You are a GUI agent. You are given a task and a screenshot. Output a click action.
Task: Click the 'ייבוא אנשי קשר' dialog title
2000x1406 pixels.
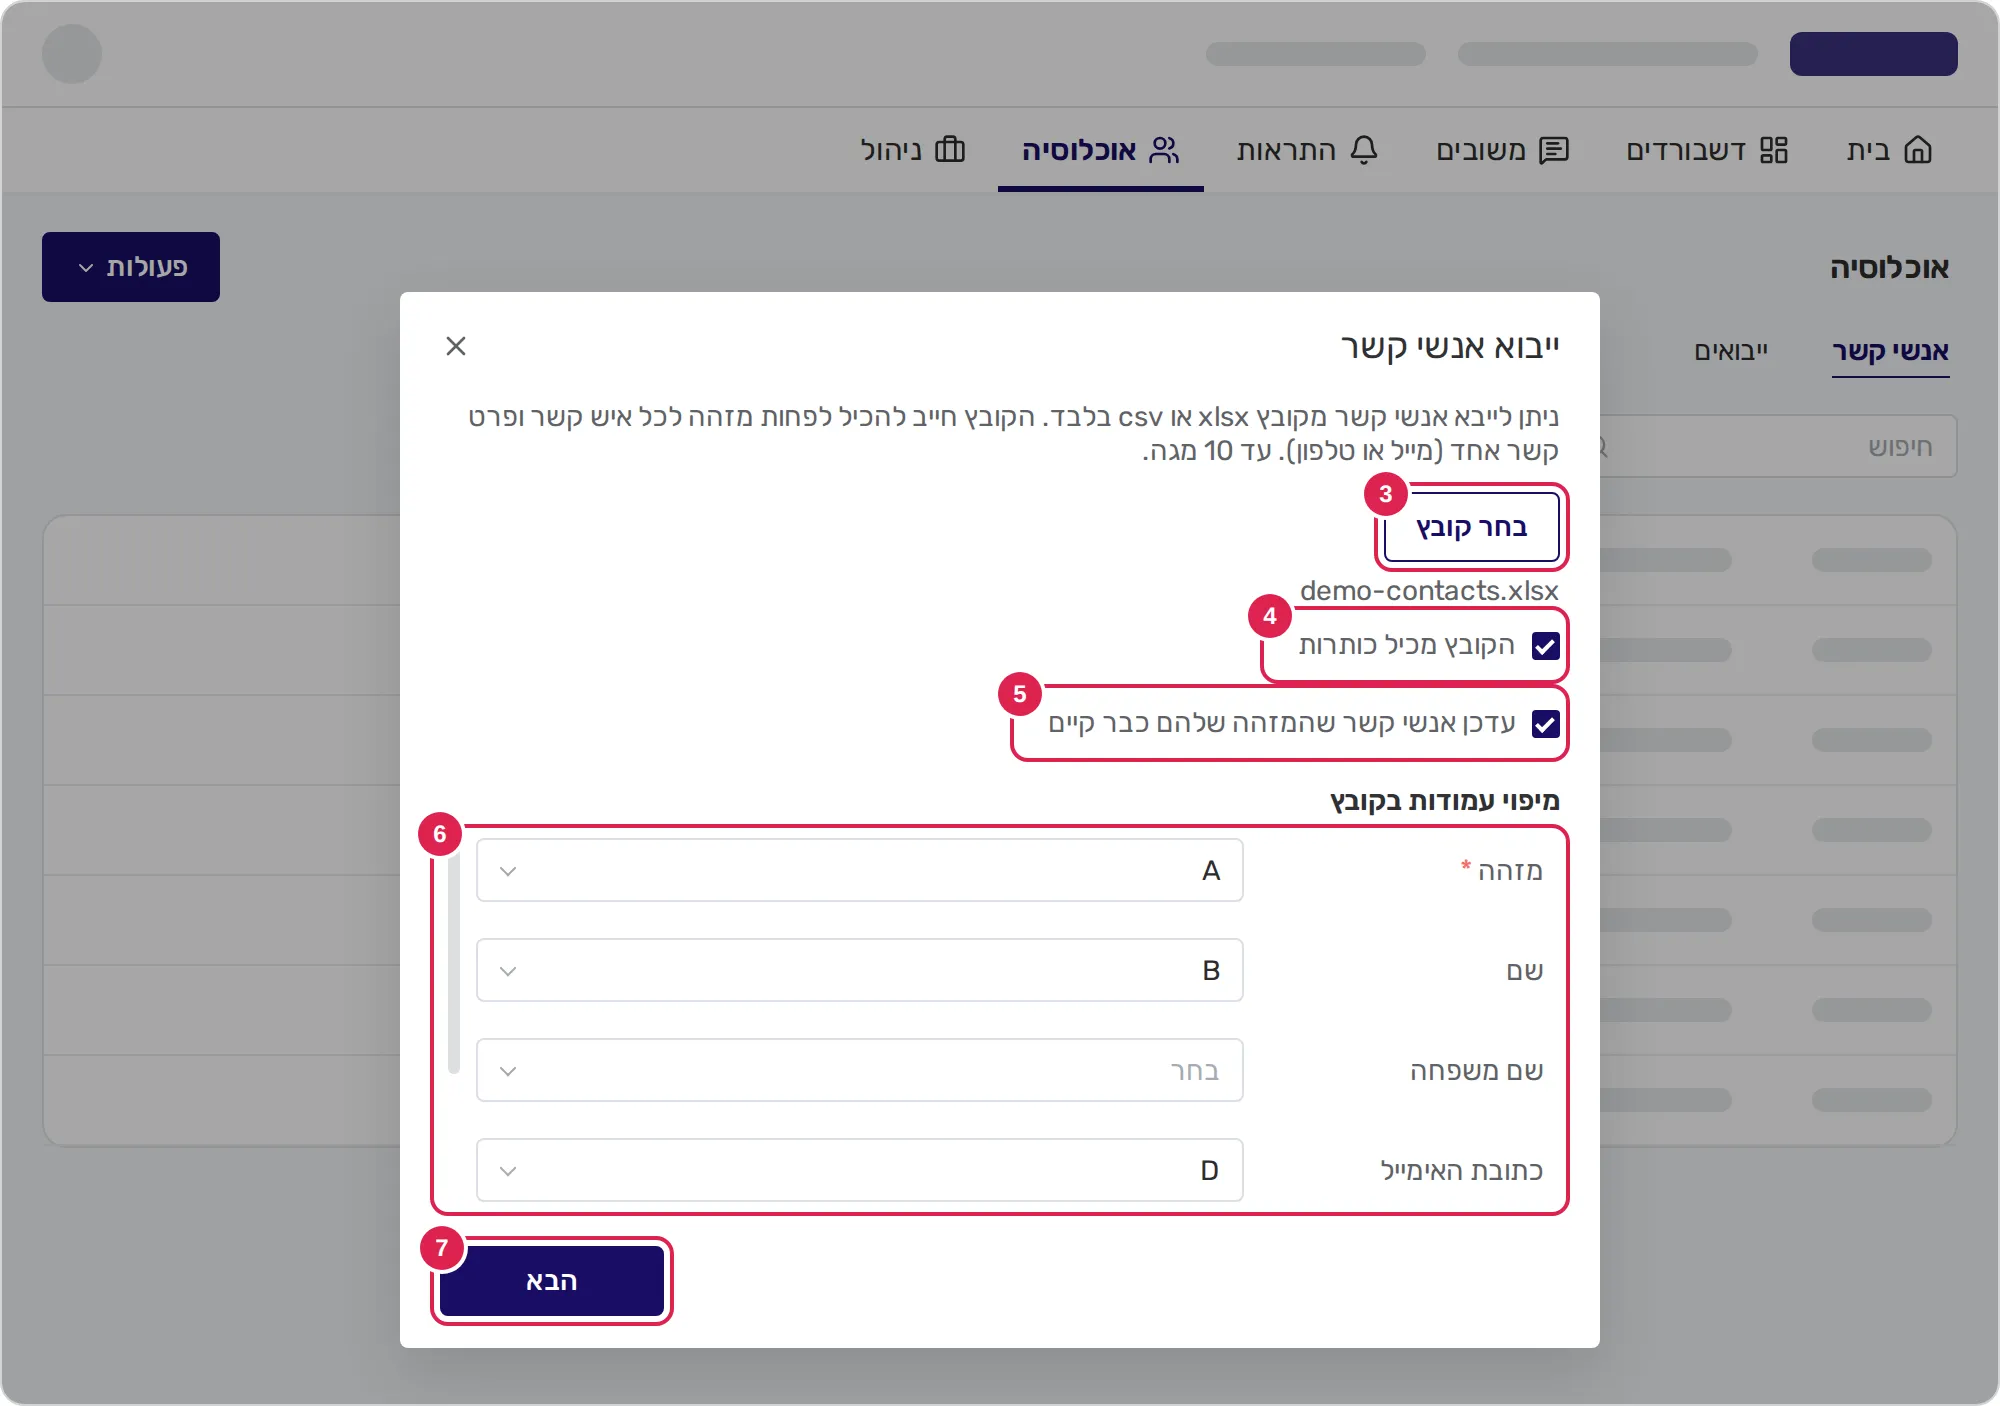tap(1450, 347)
